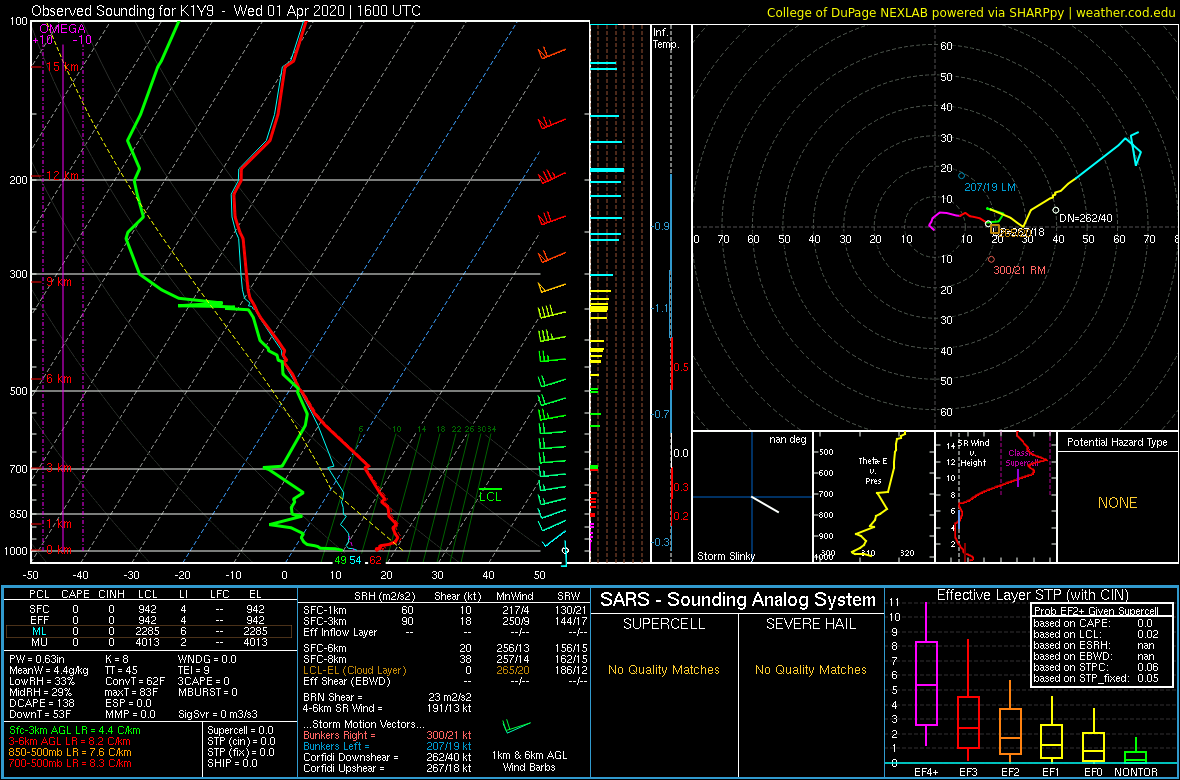Click the maxT = 83F value
The width and height of the screenshot is (1180, 780).
coord(135,694)
